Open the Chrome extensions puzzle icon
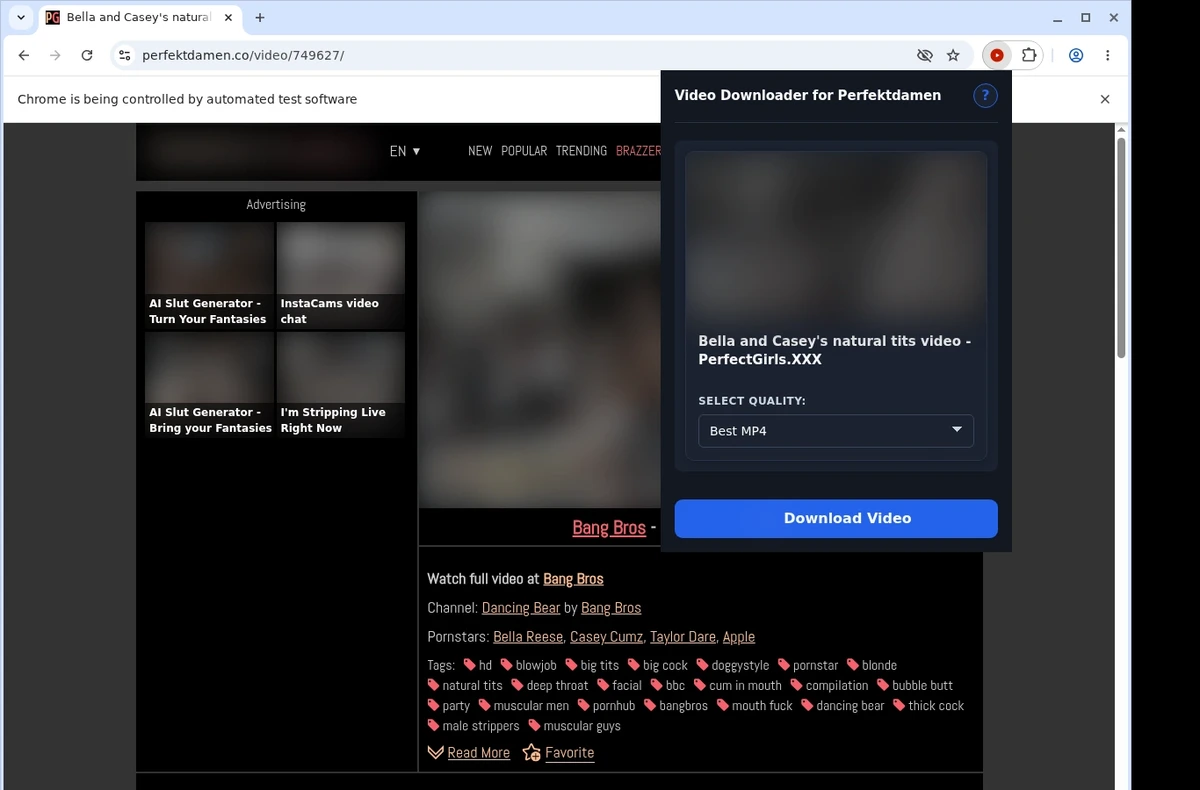Viewport: 1200px width, 790px height. click(x=1028, y=56)
